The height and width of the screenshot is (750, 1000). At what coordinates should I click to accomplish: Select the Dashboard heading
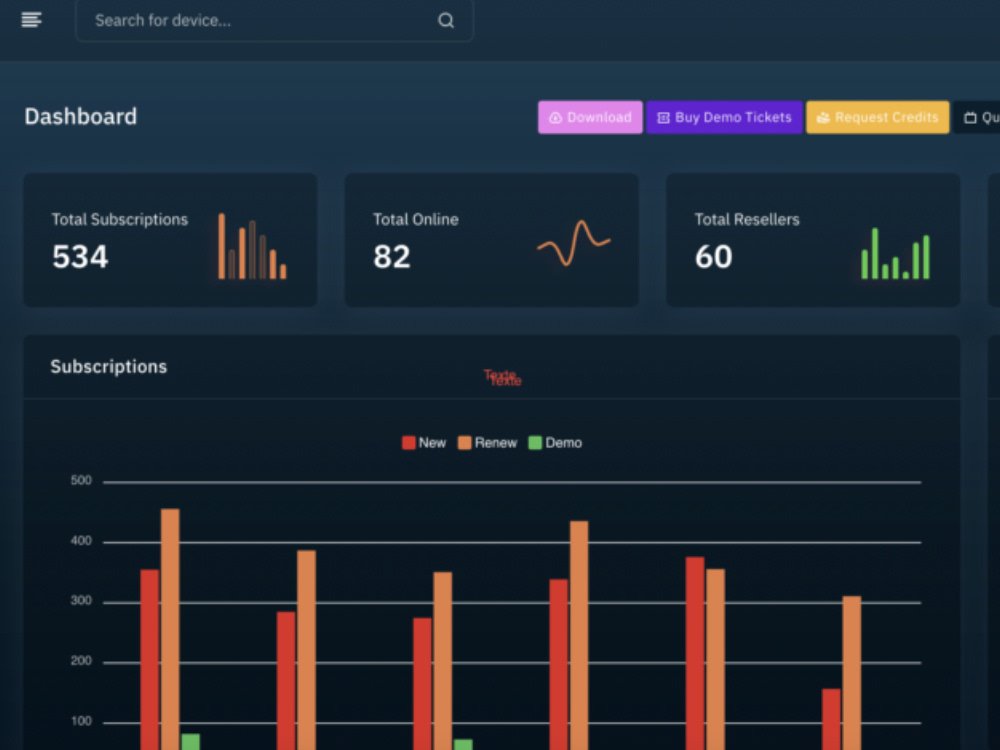pyautogui.click(x=80, y=116)
